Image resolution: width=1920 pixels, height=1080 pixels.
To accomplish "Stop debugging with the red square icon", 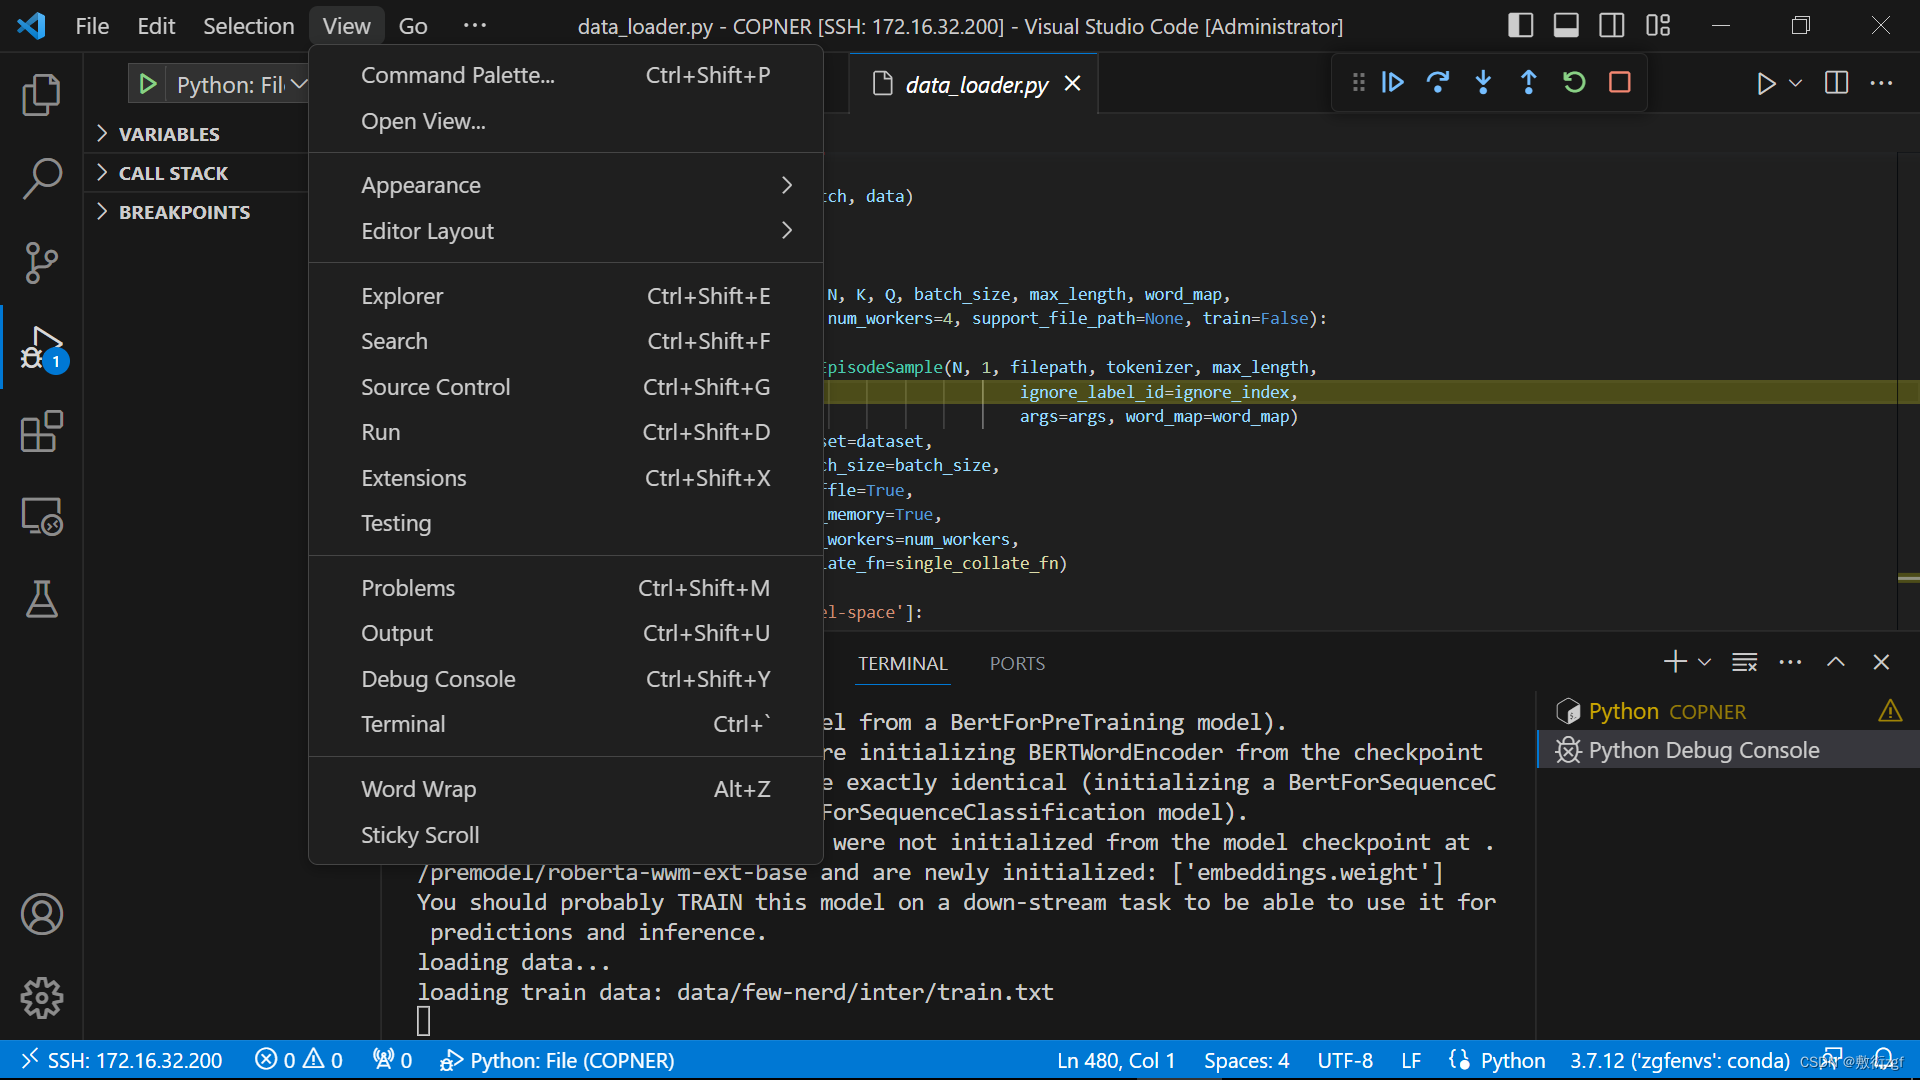I will click(1620, 83).
